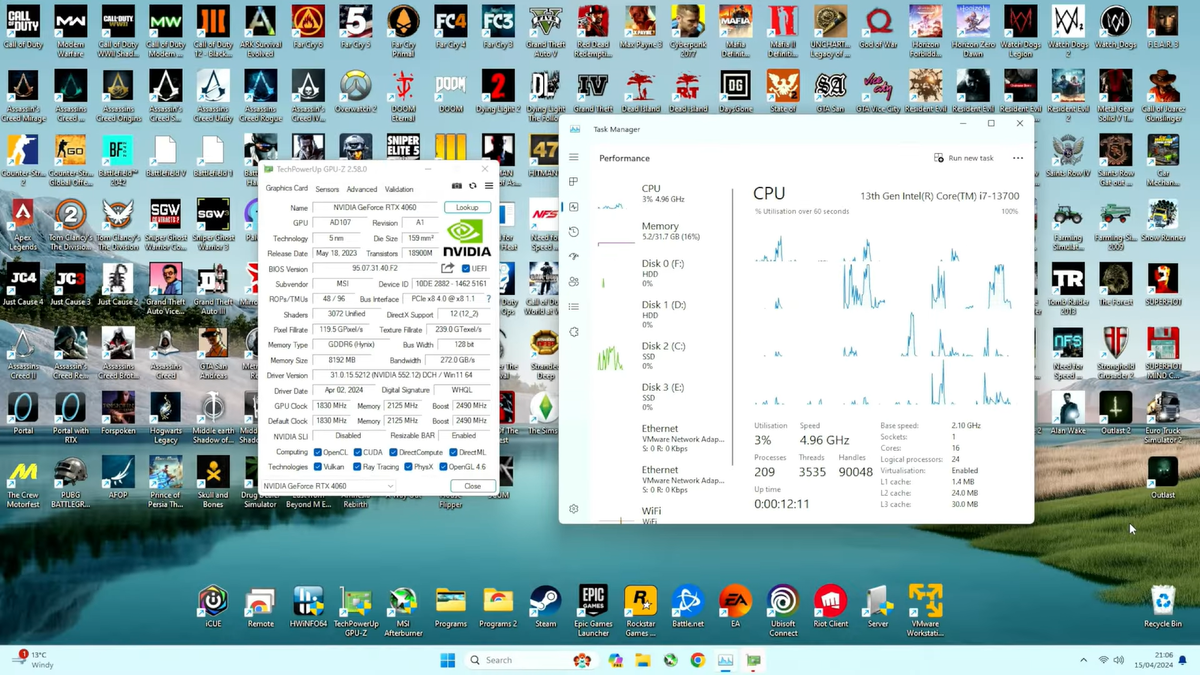Open Startup apps icon in Task Manager sidebar

[x=574, y=257]
